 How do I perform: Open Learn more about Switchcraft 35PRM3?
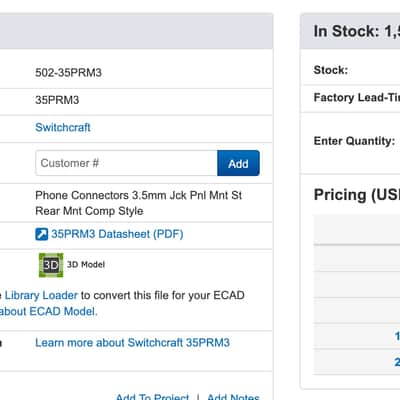point(132,343)
